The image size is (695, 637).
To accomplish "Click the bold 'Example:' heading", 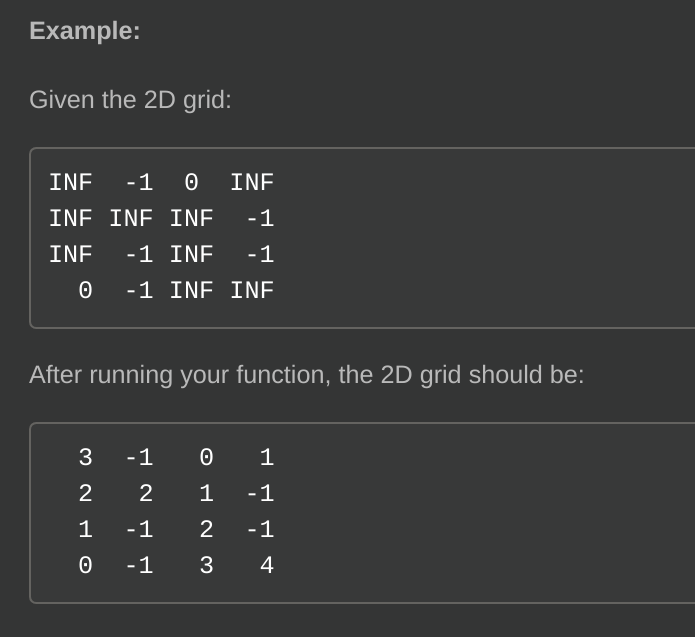I will [x=85, y=31].
